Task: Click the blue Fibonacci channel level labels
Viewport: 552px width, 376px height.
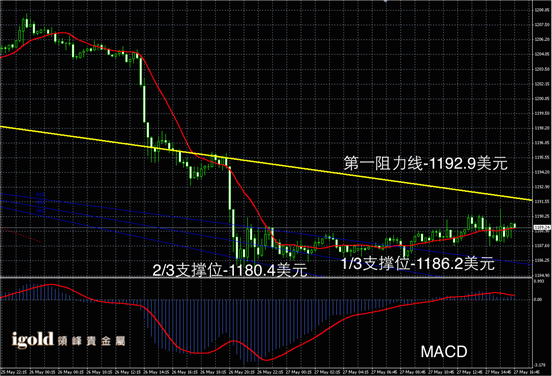Action: pyautogui.click(x=40, y=202)
